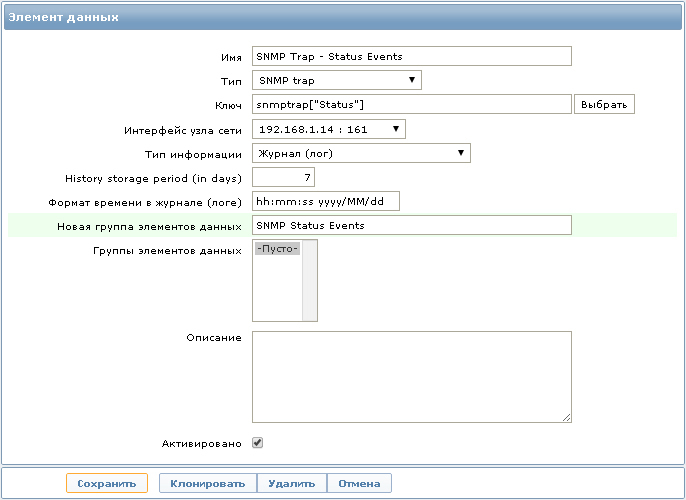Click the History storage period days field
Viewport: 686px width, 500px height.
pos(283,177)
